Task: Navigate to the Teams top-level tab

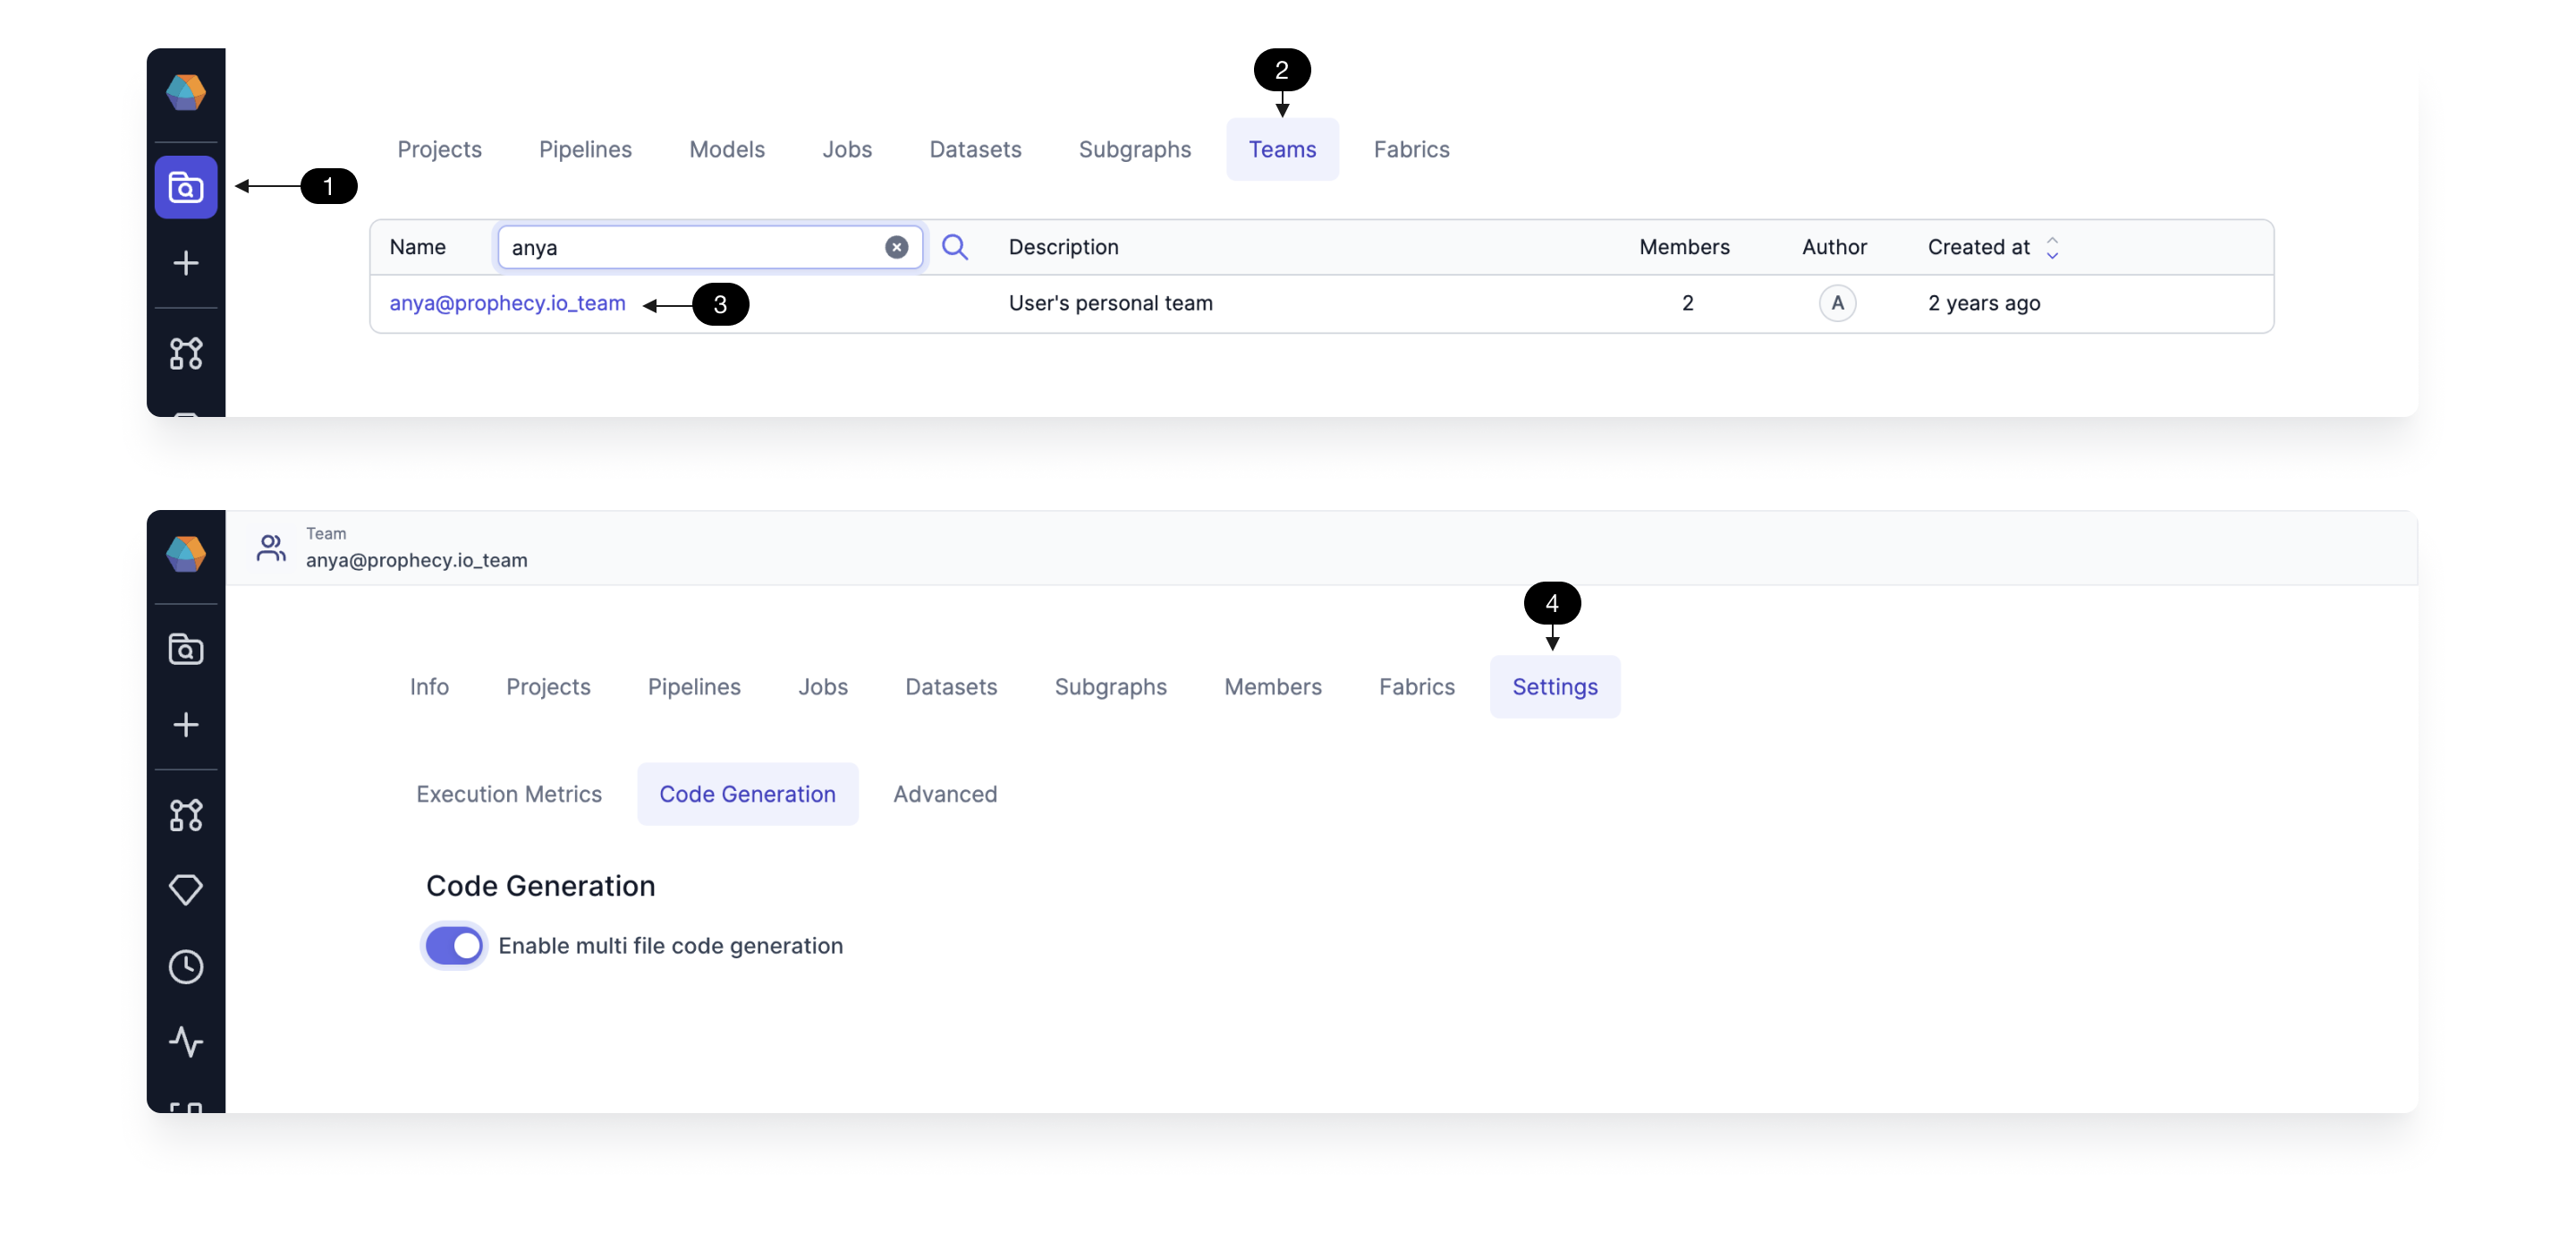Action: pyautogui.click(x=1282, y=148)
